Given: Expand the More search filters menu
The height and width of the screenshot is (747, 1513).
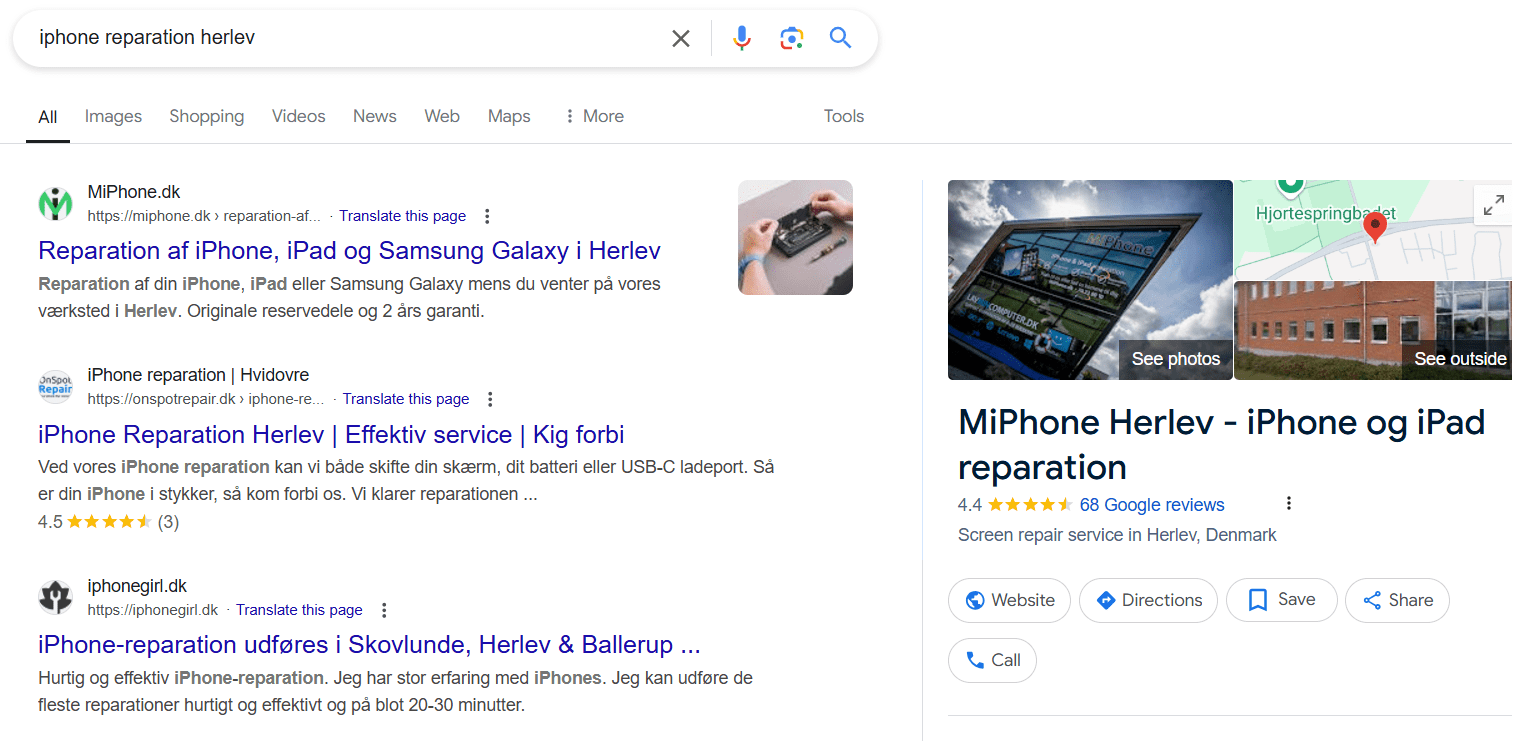Looking at the screenshot, I should pyautogui.click(x=594, y=116).
